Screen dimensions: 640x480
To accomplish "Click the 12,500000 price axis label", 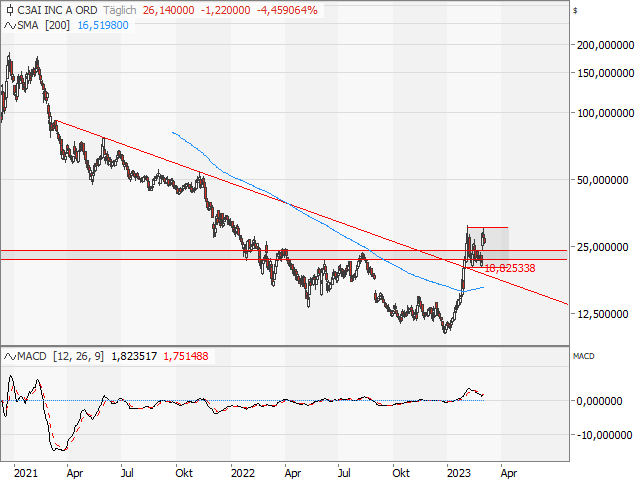I will click(602, 314).
